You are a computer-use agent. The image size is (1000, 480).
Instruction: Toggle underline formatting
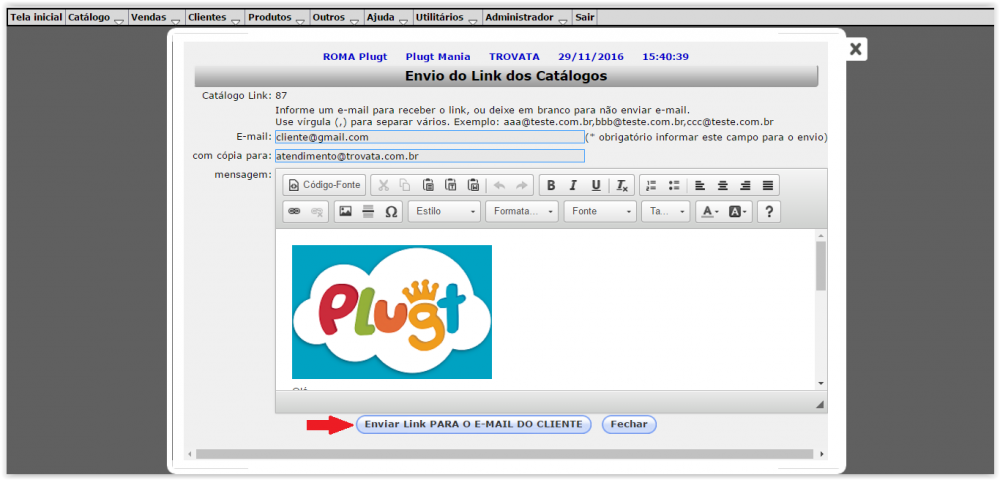pyautogui.click(x=596, y=185)
